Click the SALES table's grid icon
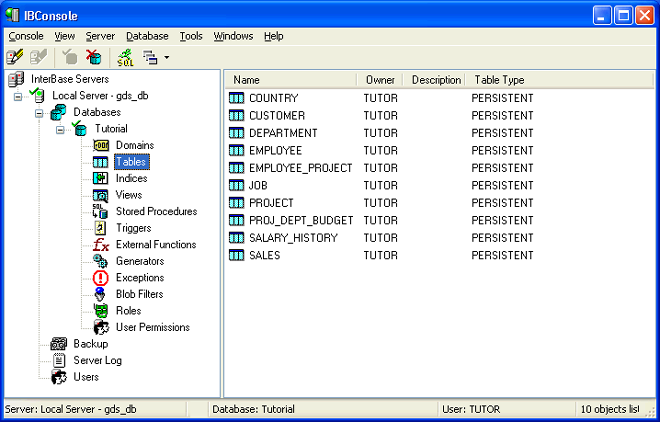 [236, 255]
